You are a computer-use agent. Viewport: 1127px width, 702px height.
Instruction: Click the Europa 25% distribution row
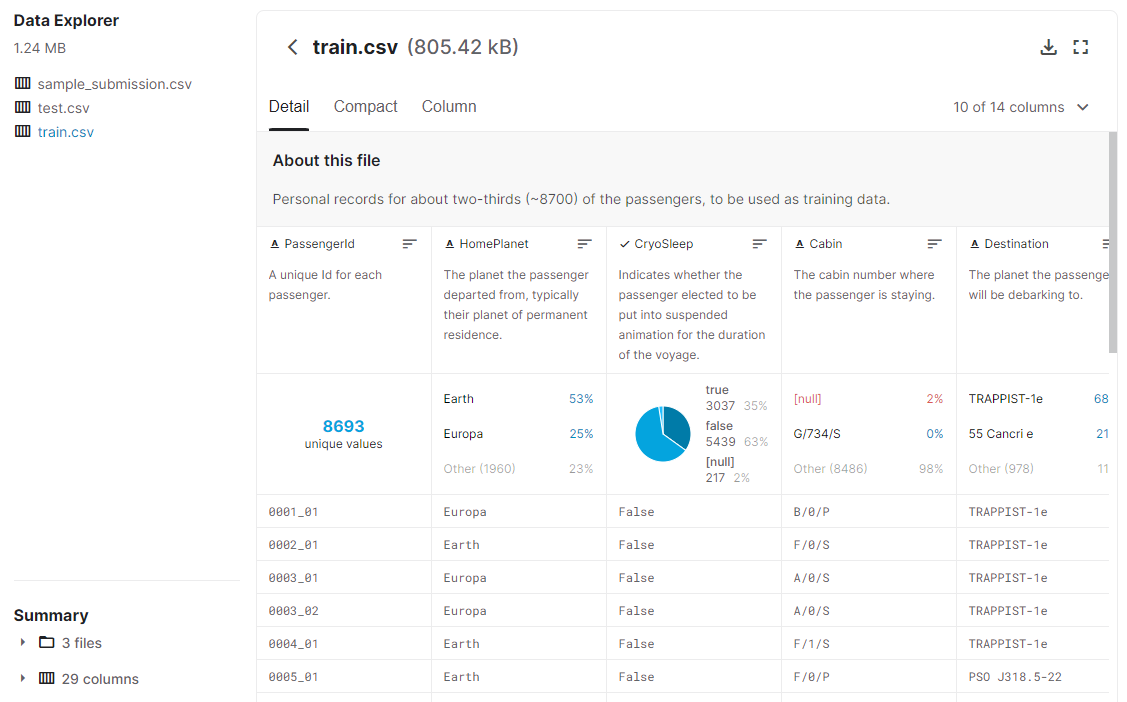(518, 434)
